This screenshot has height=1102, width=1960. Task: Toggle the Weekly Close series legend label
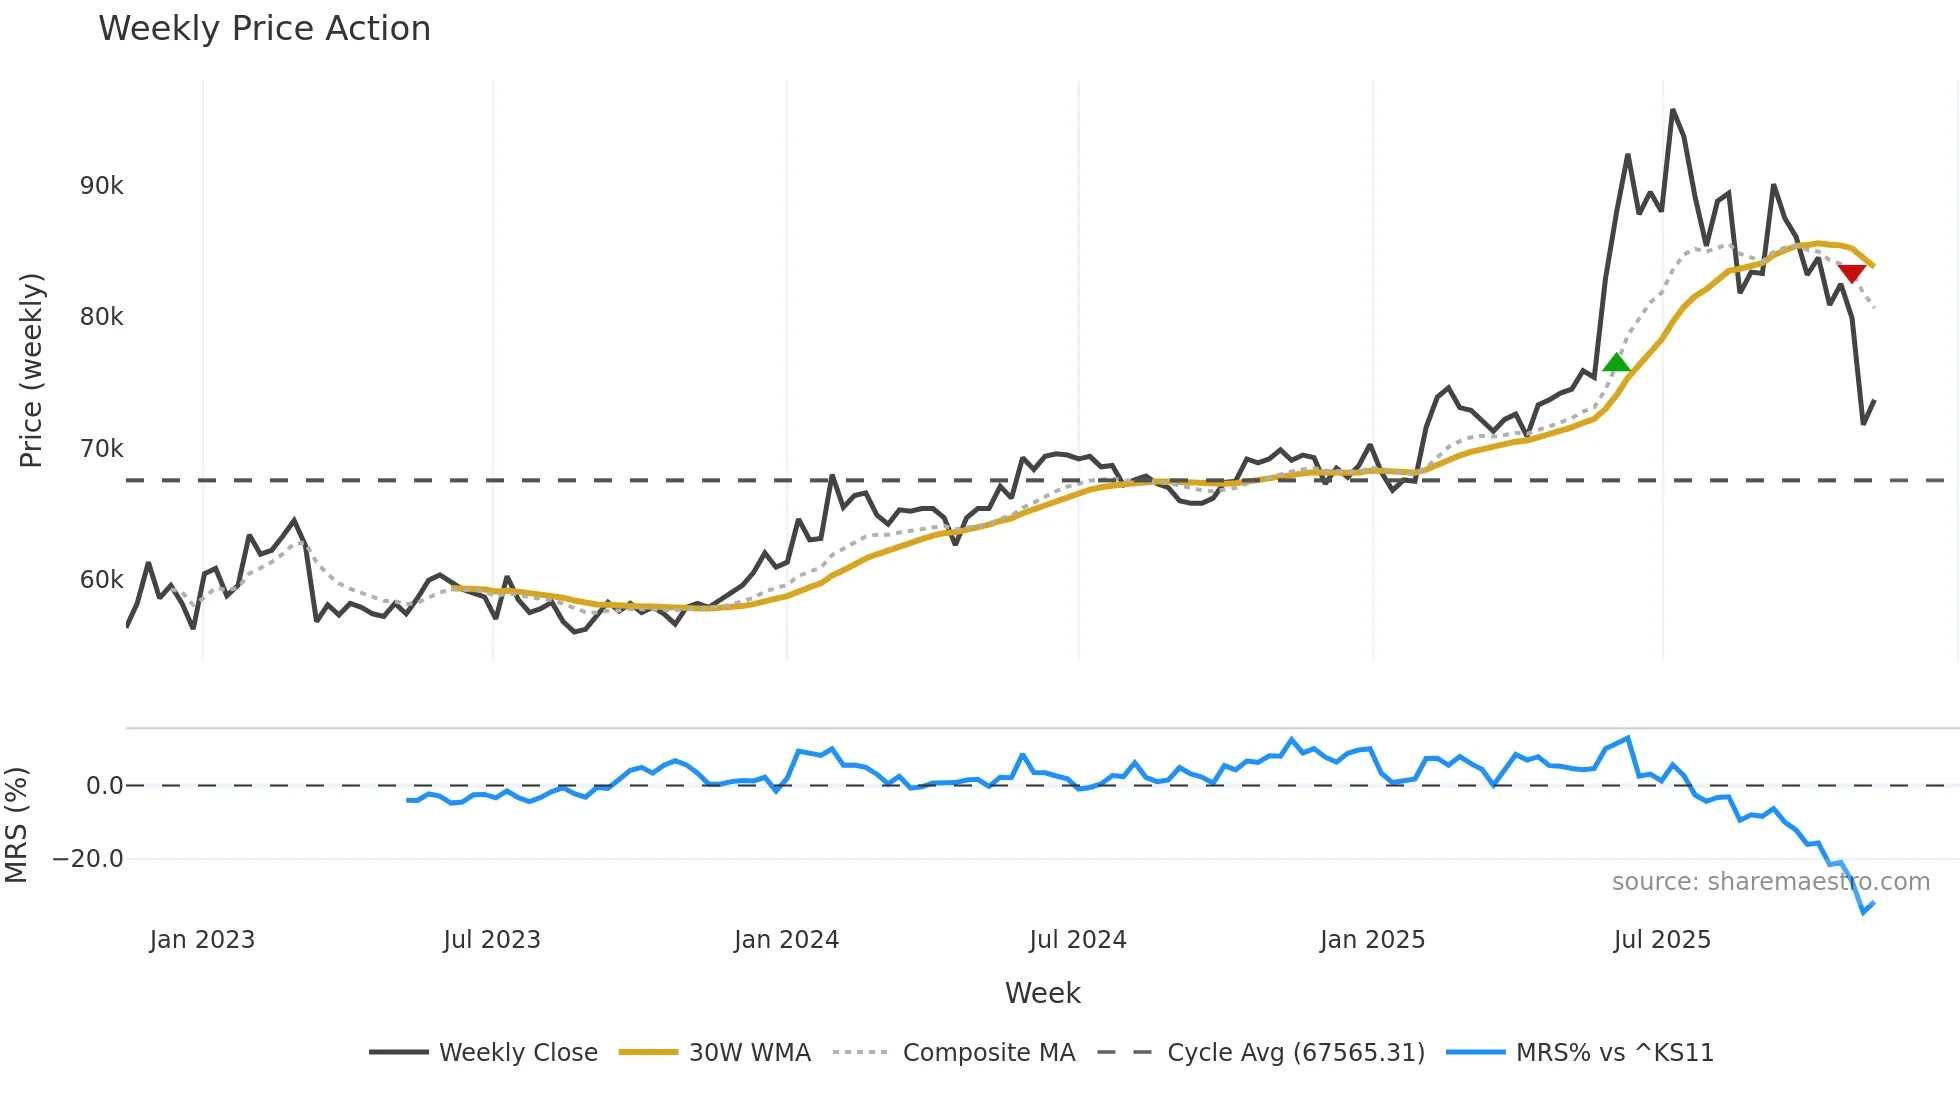pos(518,1052)
